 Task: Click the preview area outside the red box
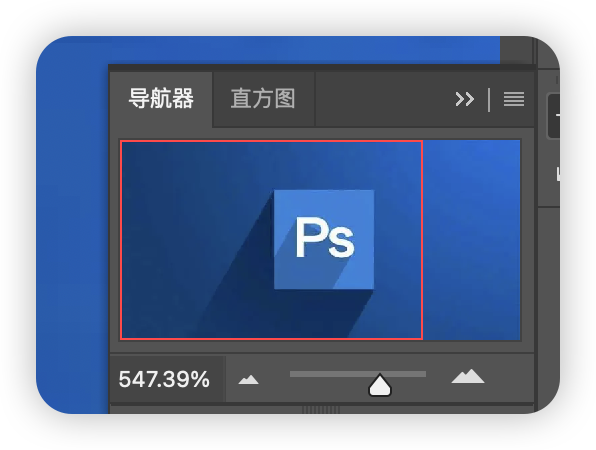[x=471, y=239]
